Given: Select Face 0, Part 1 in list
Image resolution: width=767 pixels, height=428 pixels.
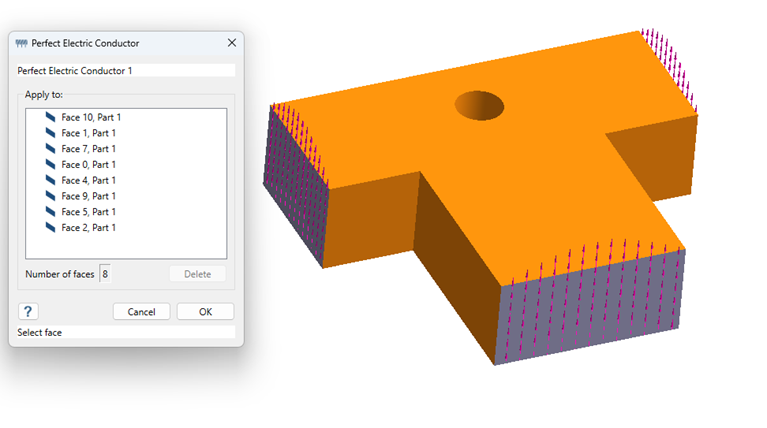Looking at the screenshot, I should coord(89,164).
